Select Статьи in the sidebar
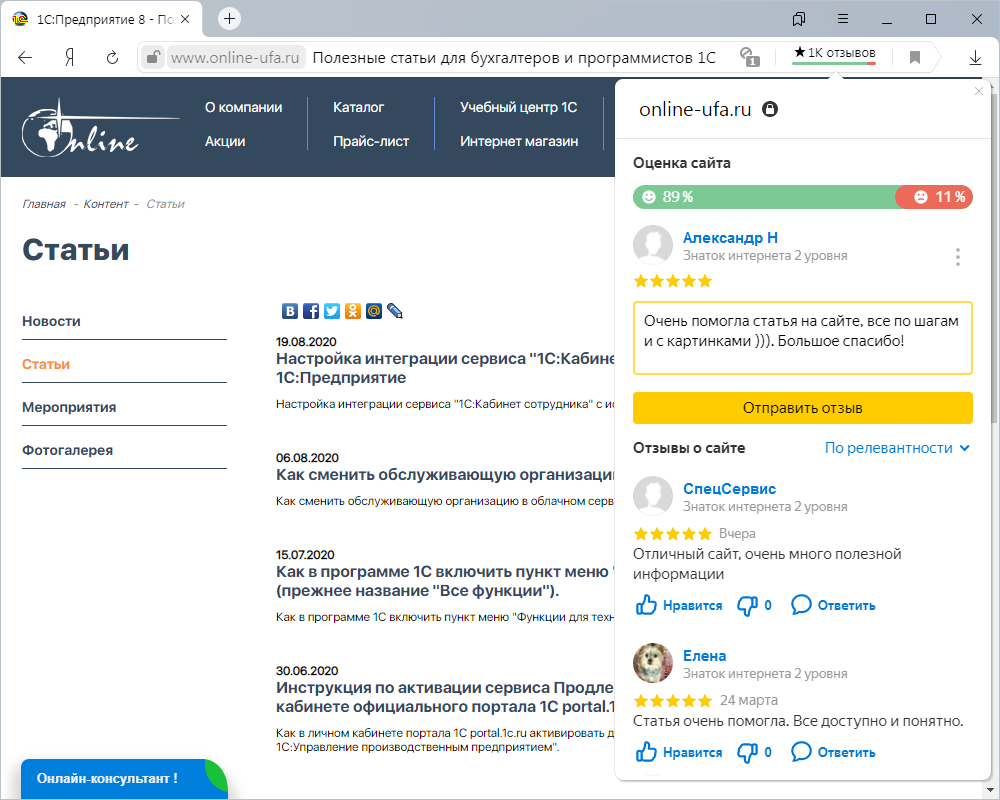This screenshot has width=1000, height=800. [46, 364]
